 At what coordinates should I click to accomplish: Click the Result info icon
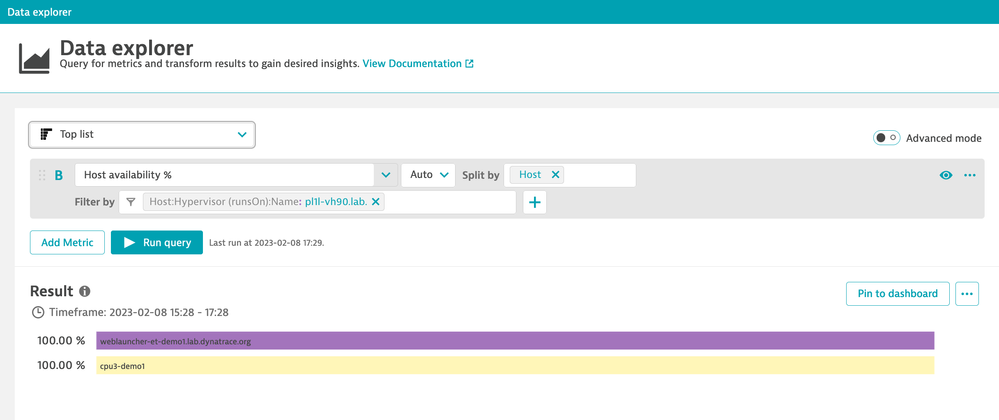85,292
